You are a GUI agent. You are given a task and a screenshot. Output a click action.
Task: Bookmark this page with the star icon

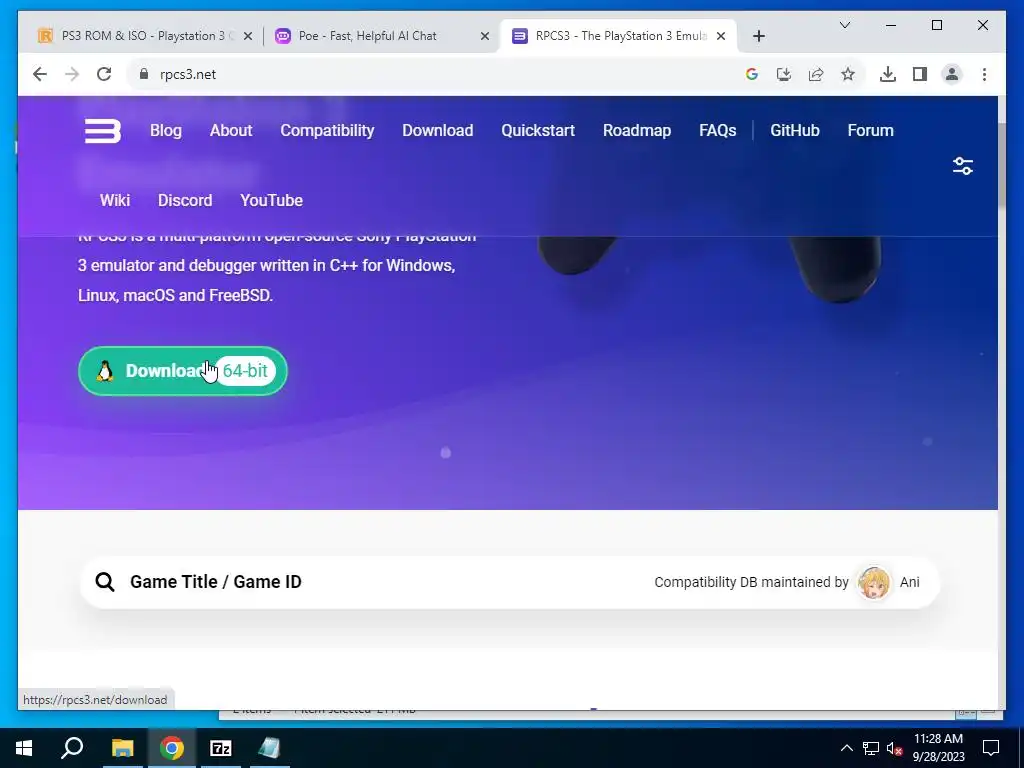(x=848, y=74)
